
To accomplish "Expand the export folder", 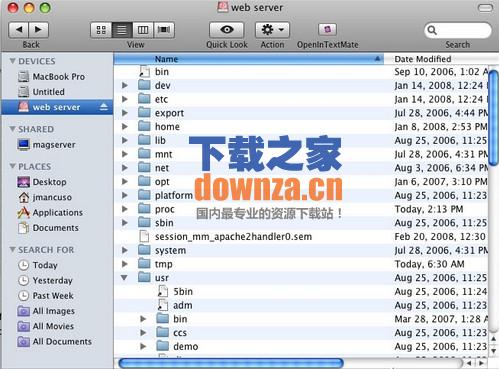I will 125,113.
